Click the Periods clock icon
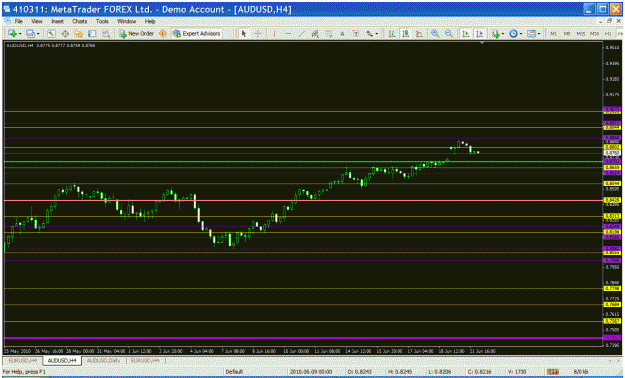The width and height of the screenshot is (625, 378). [513, 34]
